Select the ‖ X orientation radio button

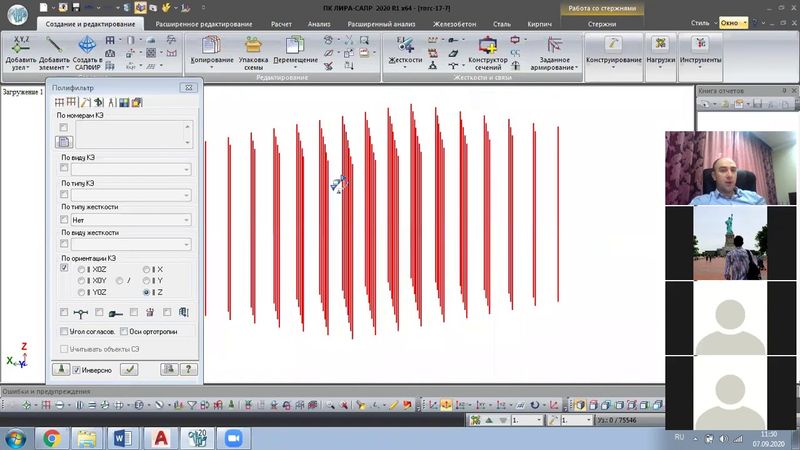coord(148,270)
